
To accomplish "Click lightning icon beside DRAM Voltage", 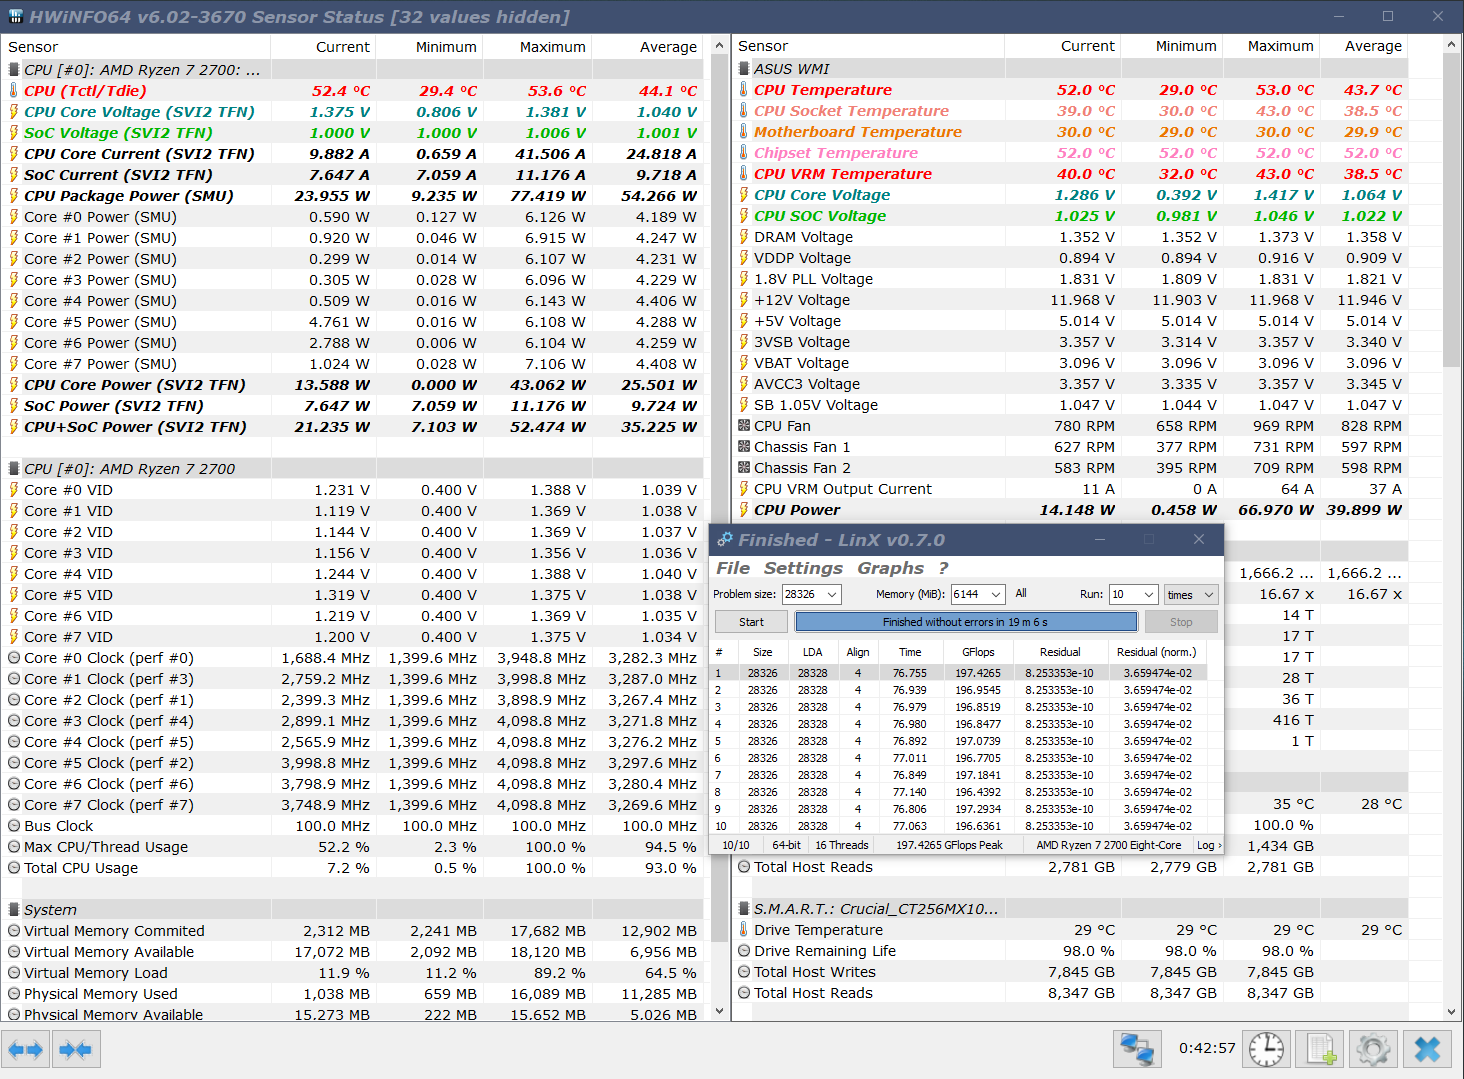I will tap(744, 237).
